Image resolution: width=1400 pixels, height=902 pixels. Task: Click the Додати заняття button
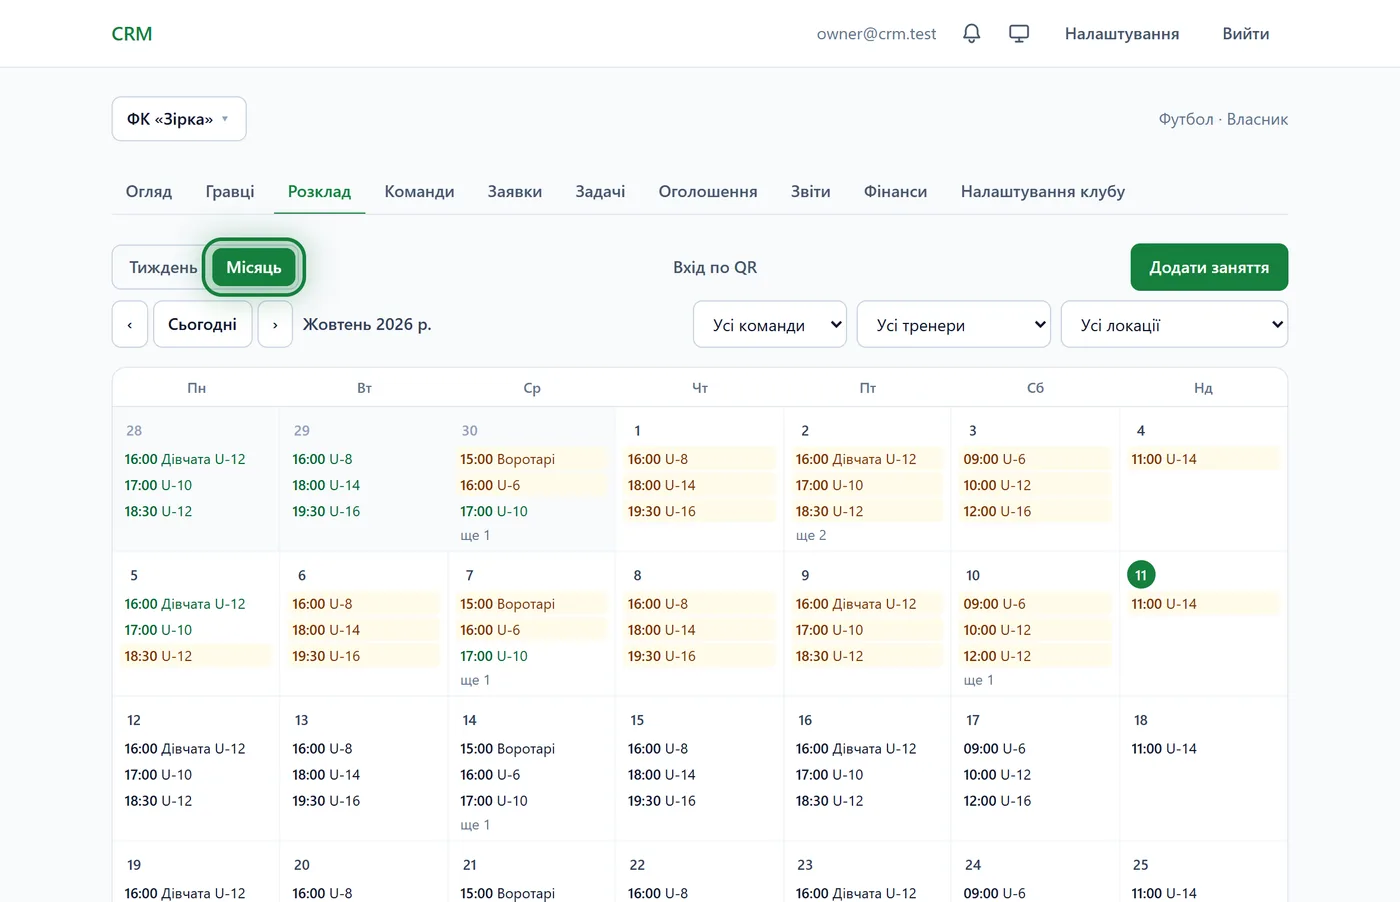(x=1209, y=267)
